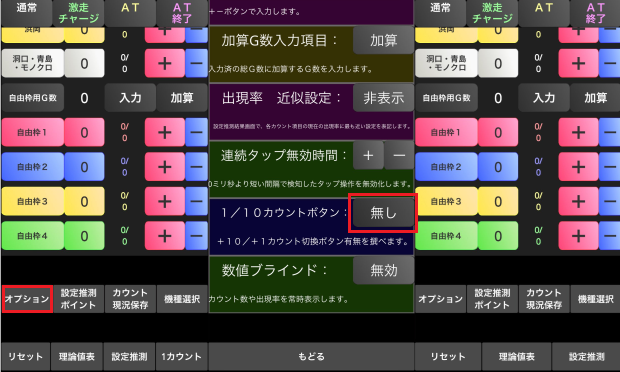Tap カウント現況保存 on the right screen
This screenshot has height=372, width=620.
coord(544,299)
